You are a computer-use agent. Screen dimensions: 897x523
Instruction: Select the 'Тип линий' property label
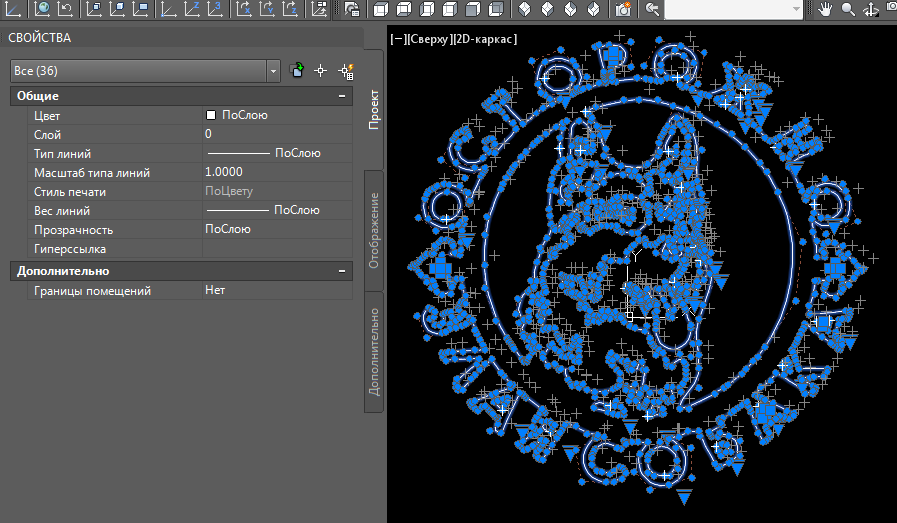(62, 153)
